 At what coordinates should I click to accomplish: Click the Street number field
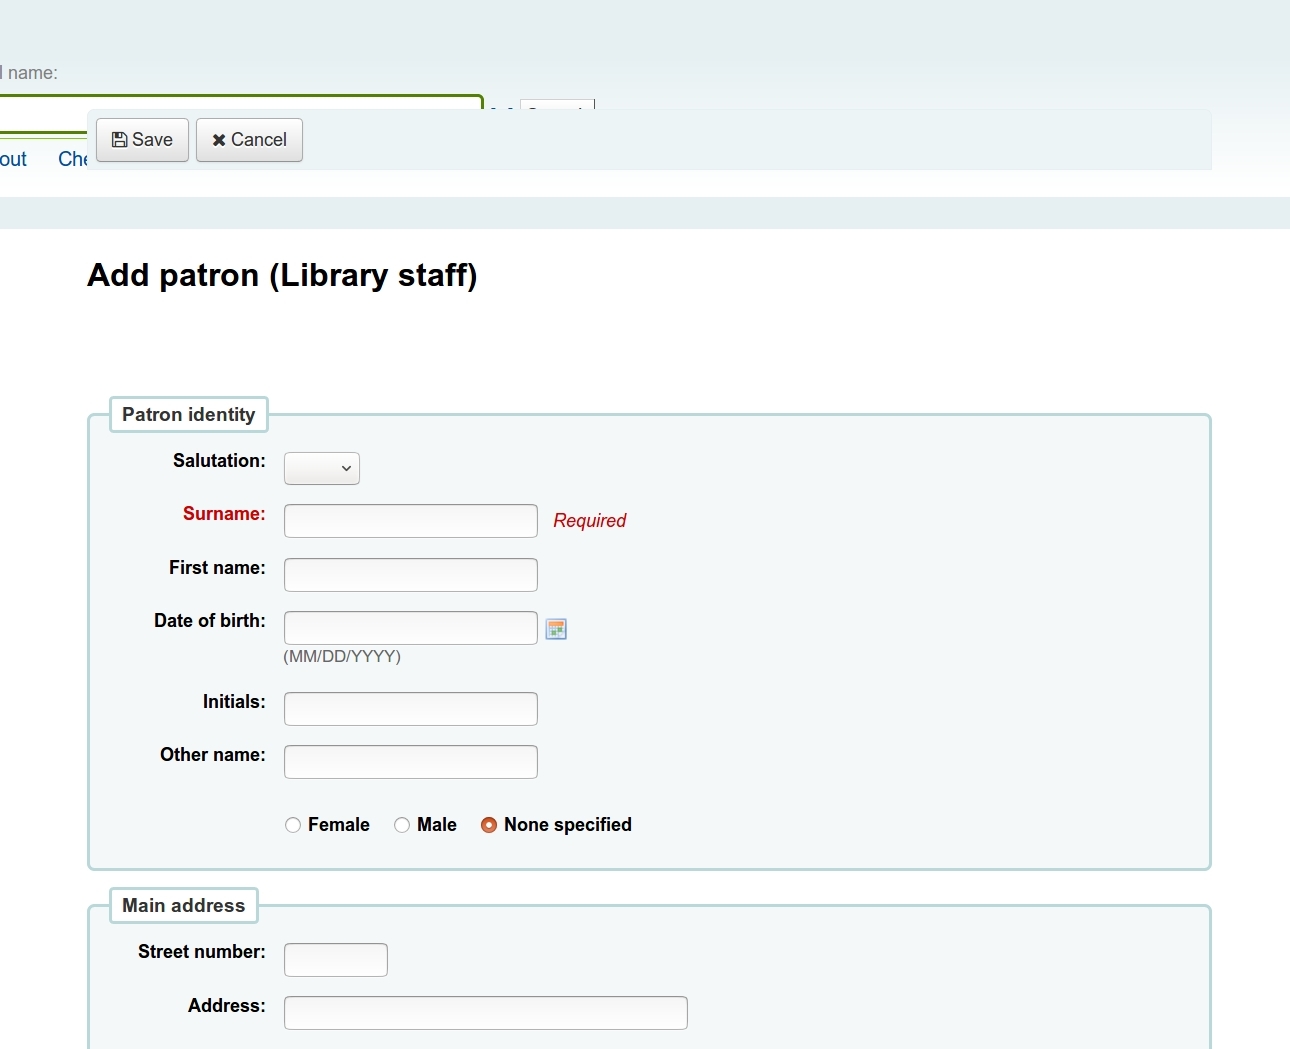335,960
